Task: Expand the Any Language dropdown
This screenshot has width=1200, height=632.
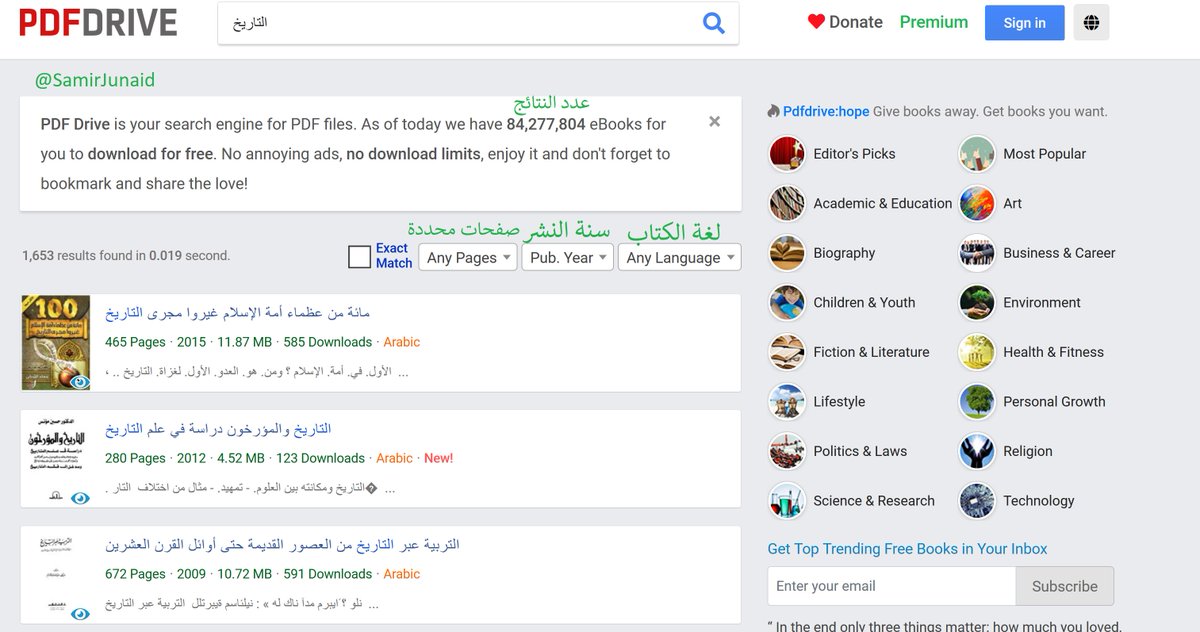Action: coord(680,257)
